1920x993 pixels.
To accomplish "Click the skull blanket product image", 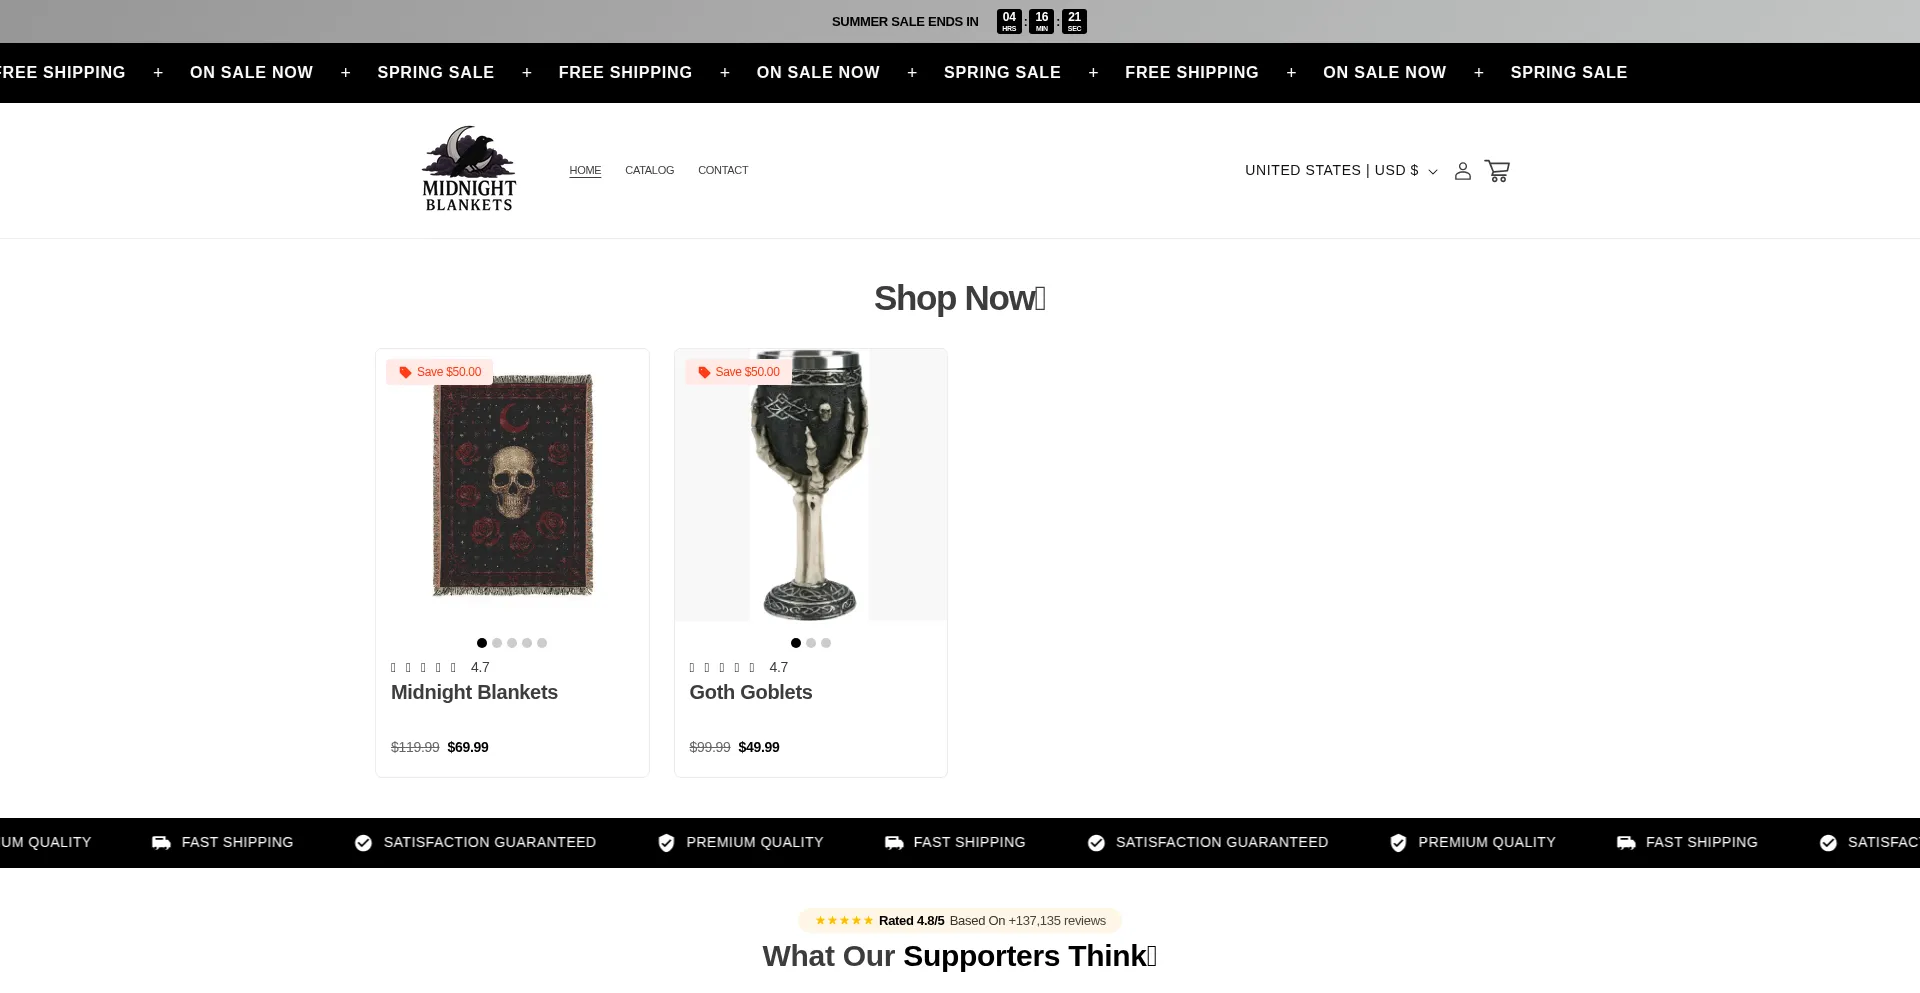I will pos(513,486).
